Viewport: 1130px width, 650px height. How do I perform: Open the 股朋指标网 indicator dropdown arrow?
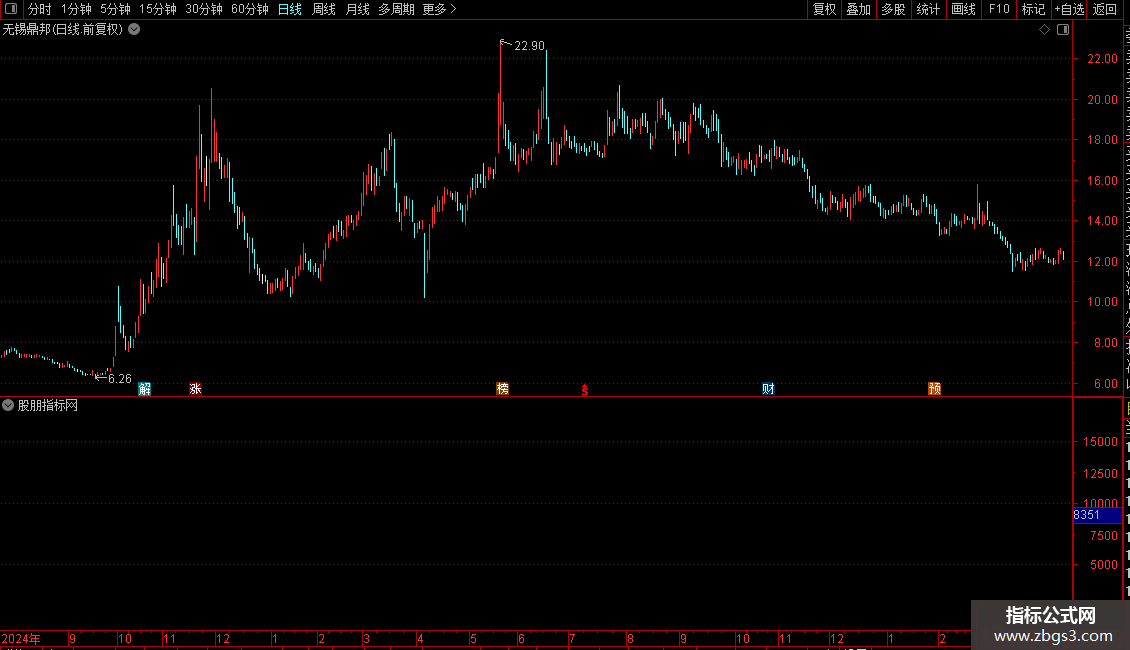8,406
